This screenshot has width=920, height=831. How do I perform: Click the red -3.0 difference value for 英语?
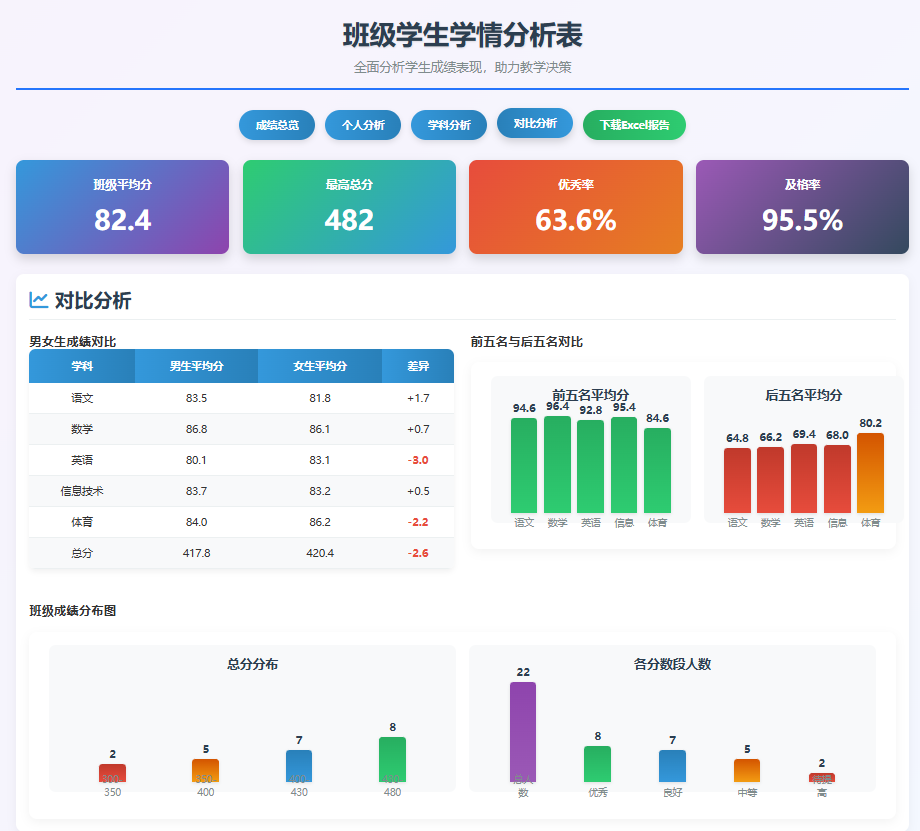(x=418, y=459)
